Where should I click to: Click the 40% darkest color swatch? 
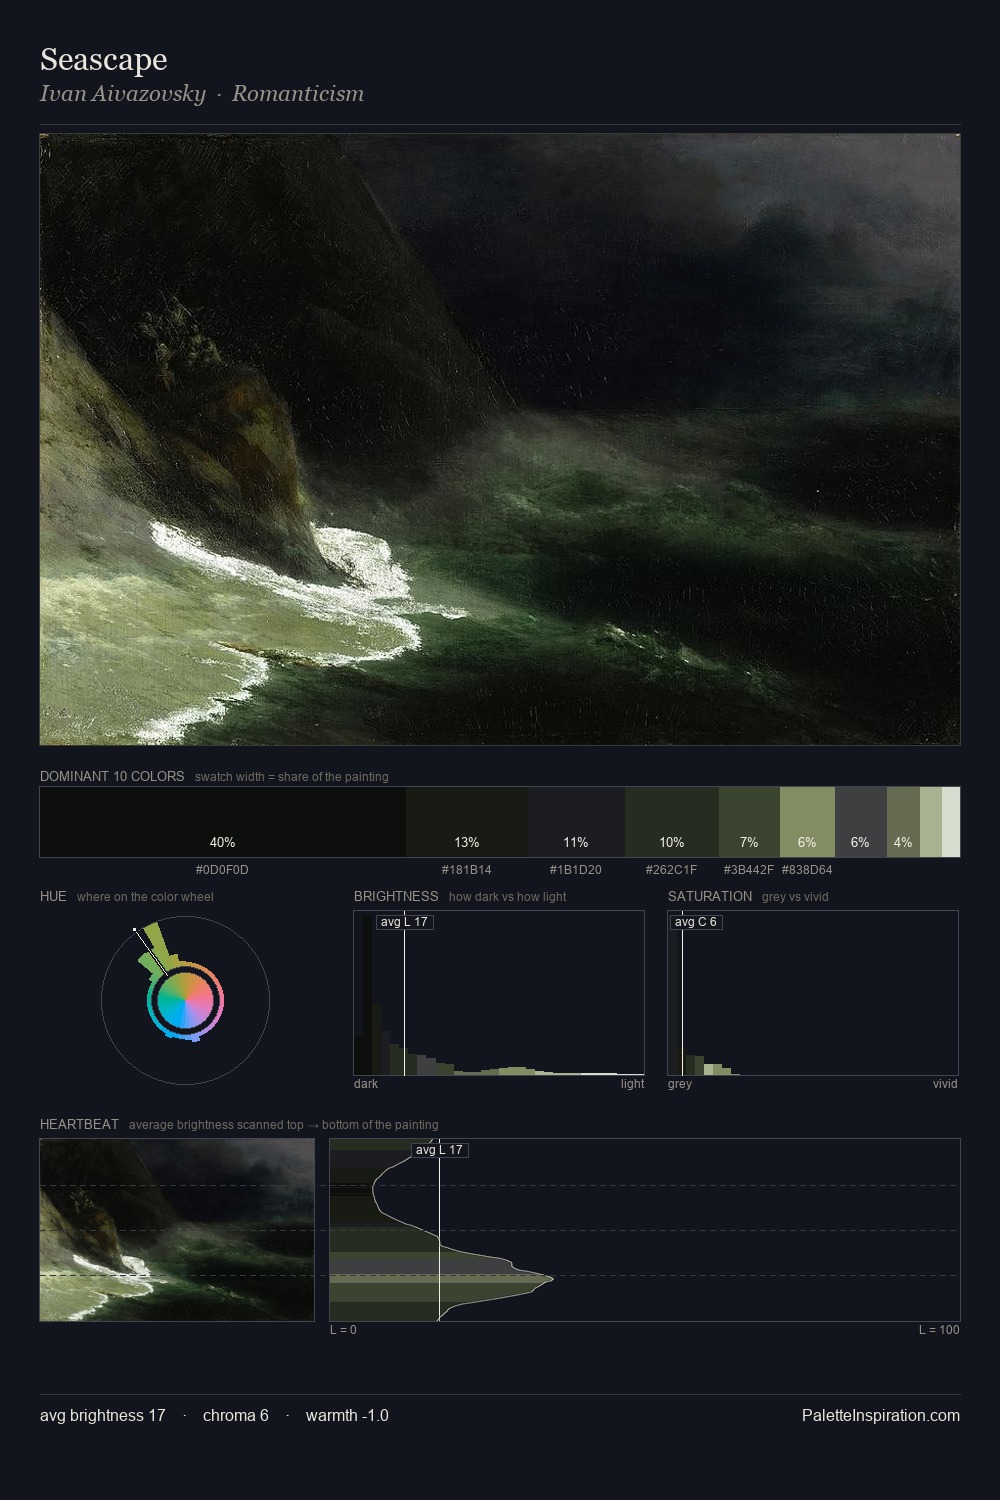pos(223,822)
